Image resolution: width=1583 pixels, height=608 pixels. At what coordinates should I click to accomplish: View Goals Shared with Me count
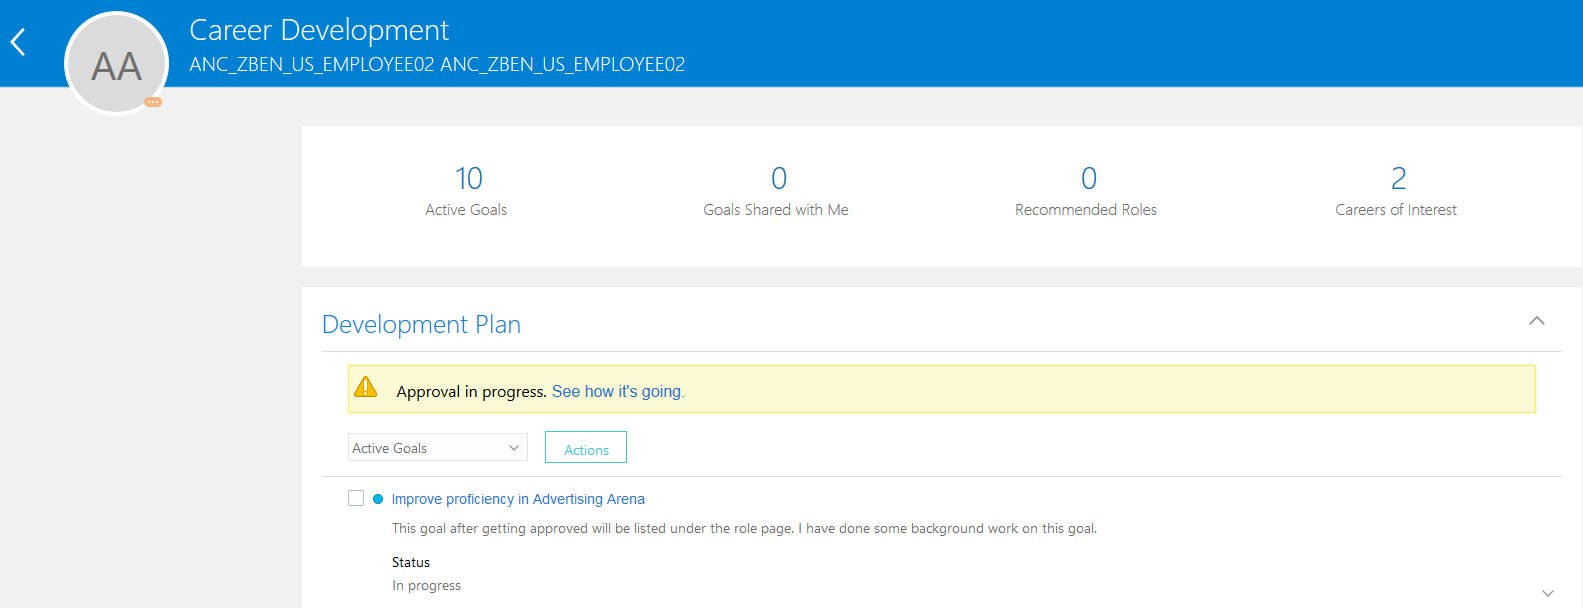(776, 191)
